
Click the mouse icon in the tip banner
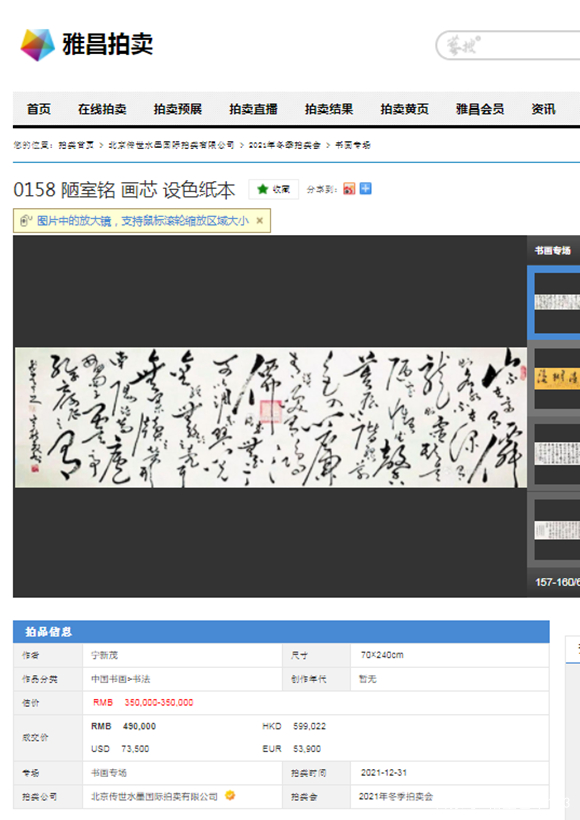point(26,221)
